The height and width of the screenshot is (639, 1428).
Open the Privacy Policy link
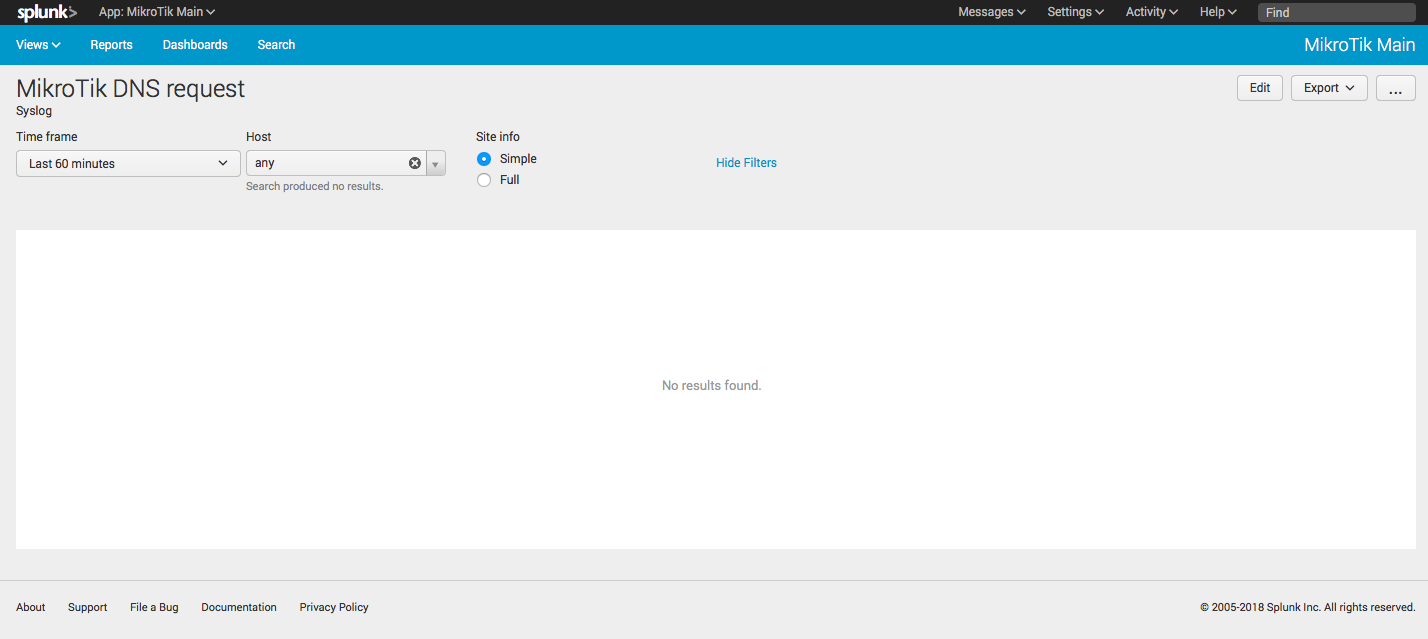[334, 607]
